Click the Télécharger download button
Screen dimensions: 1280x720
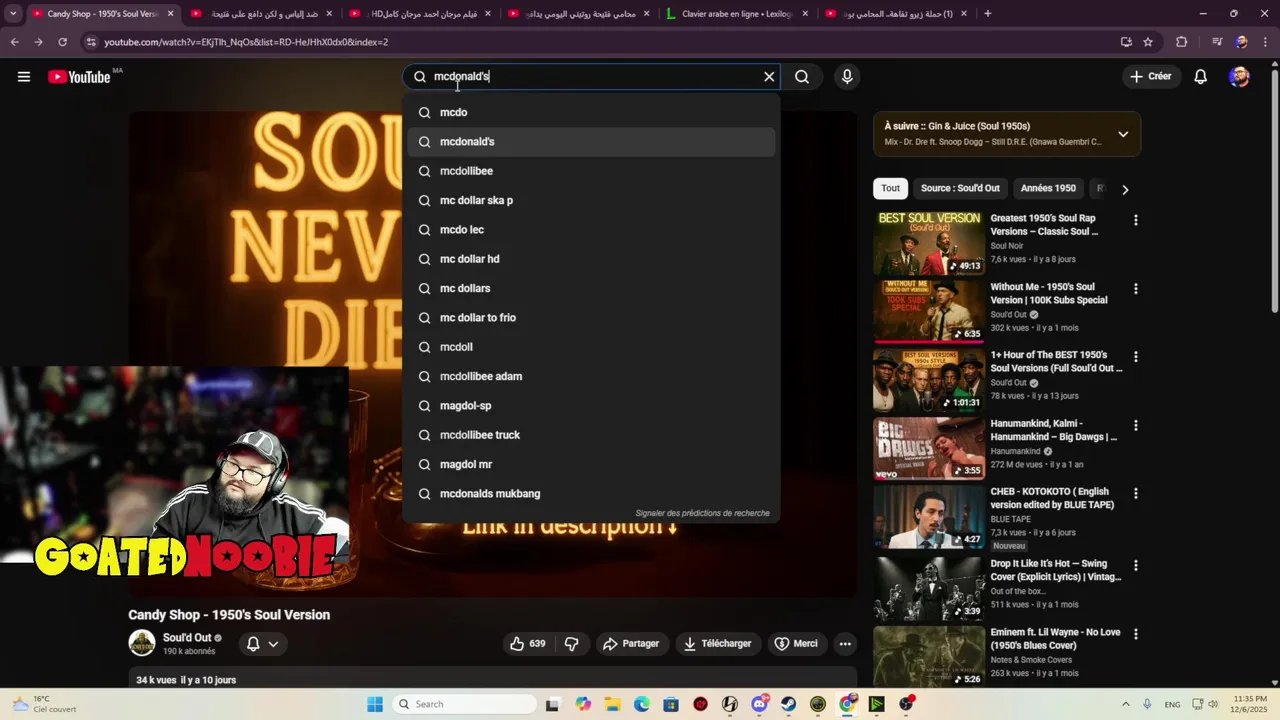(x=718, y=644)
